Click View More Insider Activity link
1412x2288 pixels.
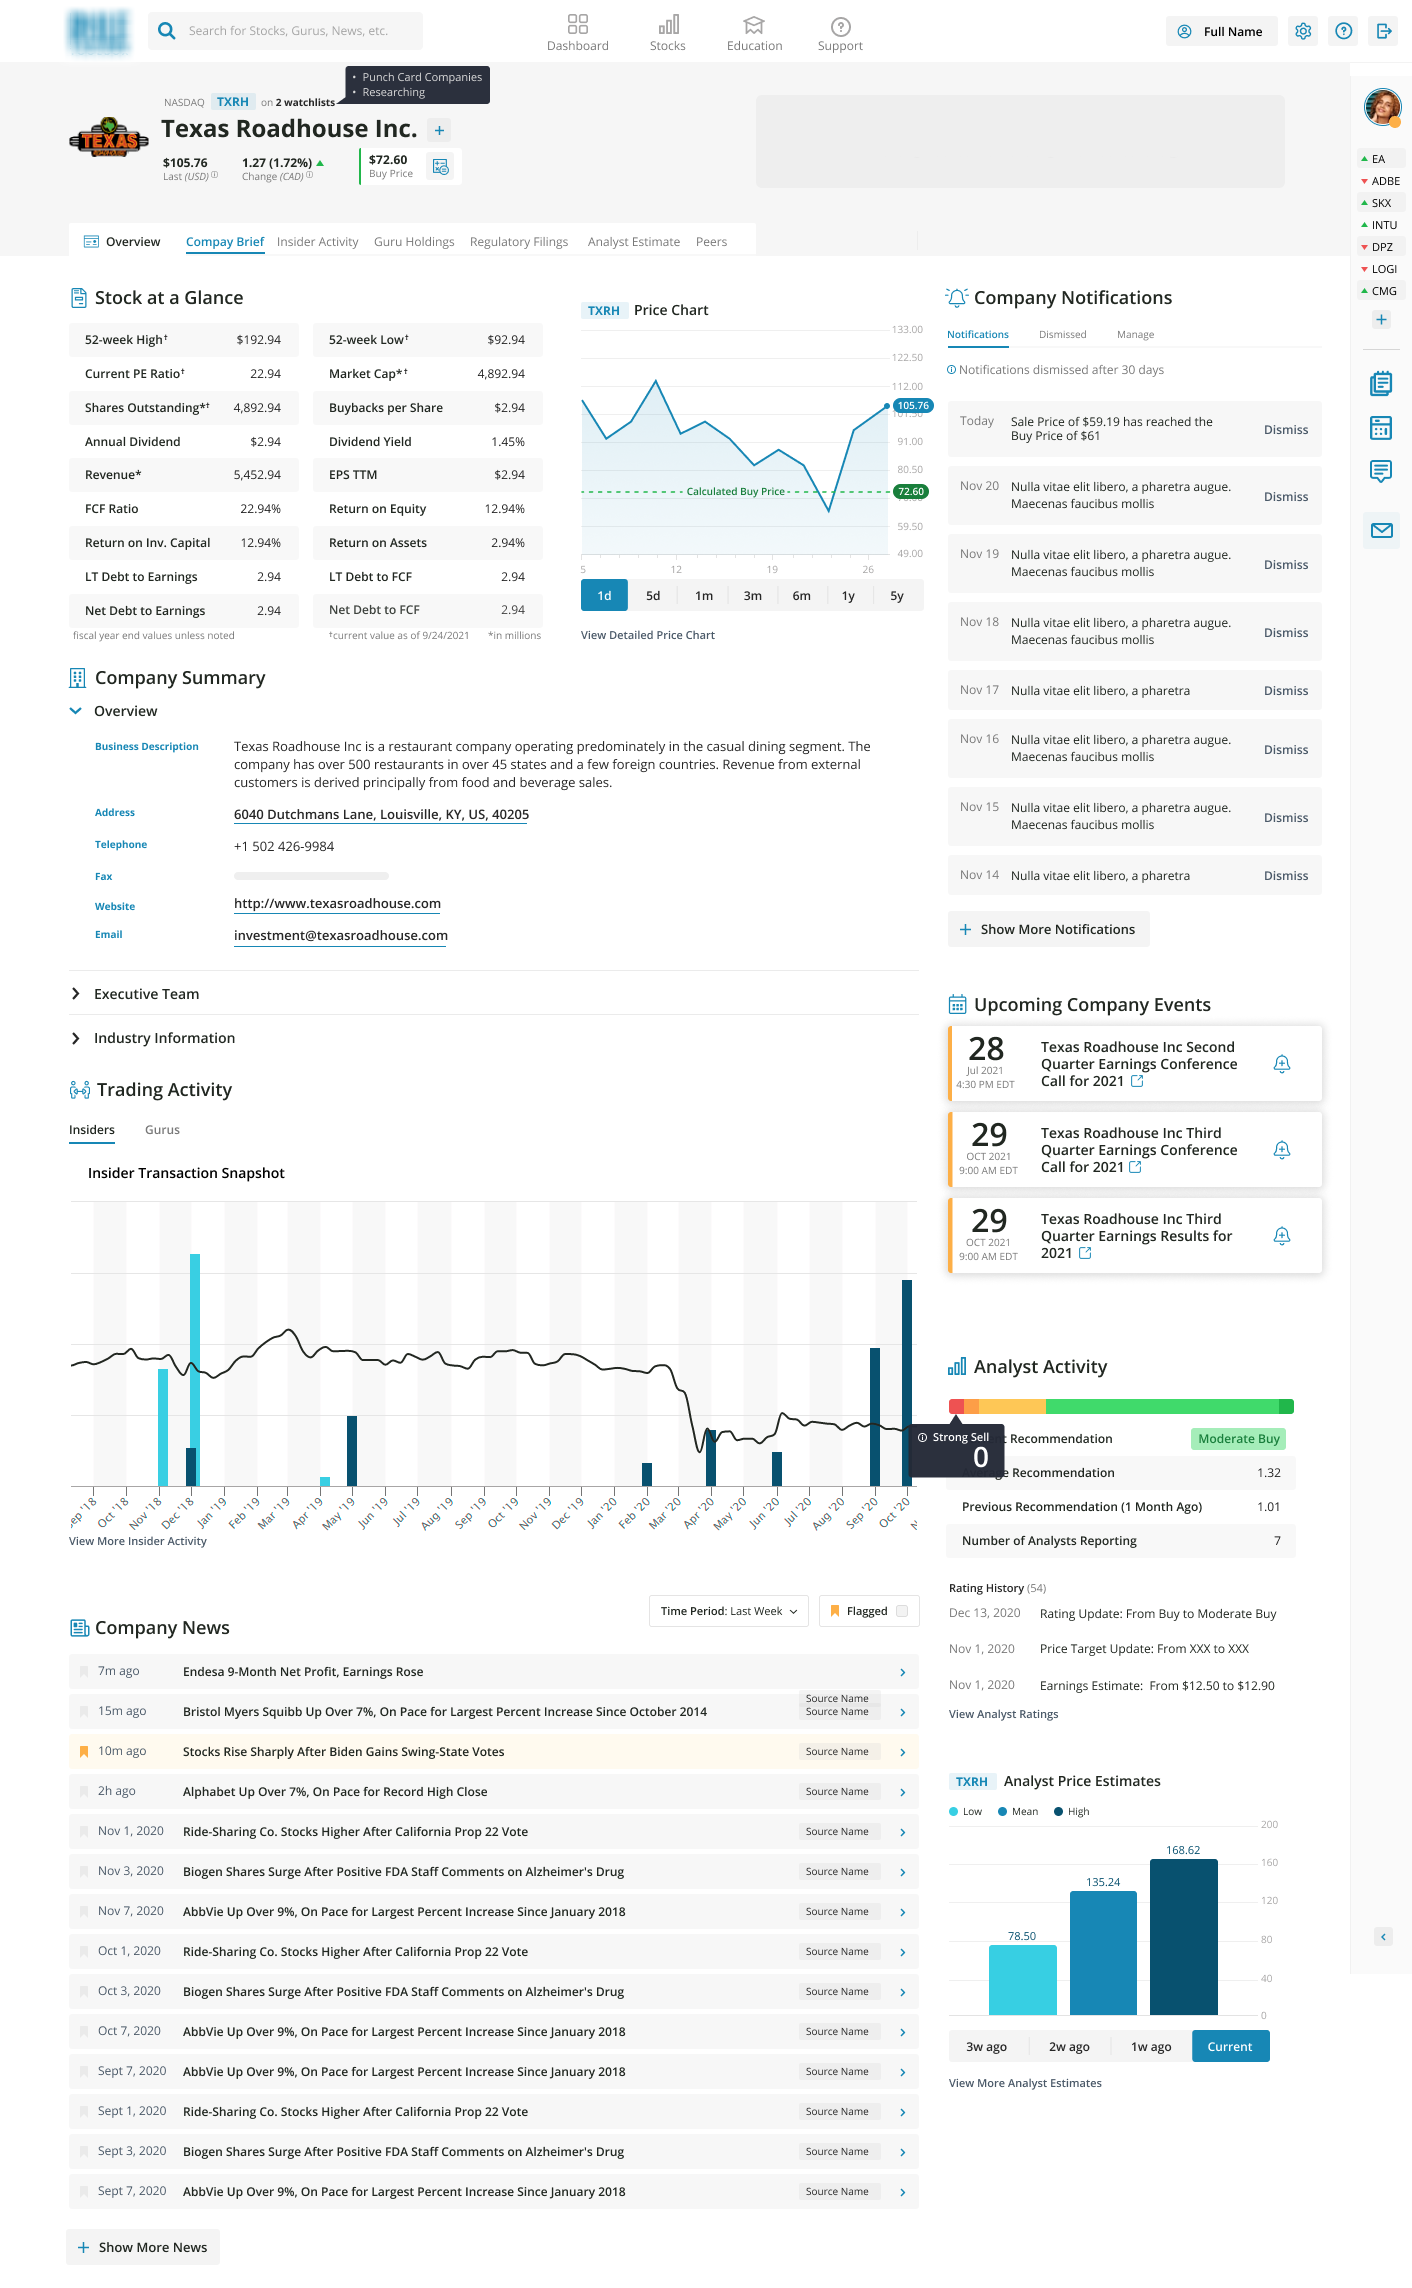point(138,1541)
